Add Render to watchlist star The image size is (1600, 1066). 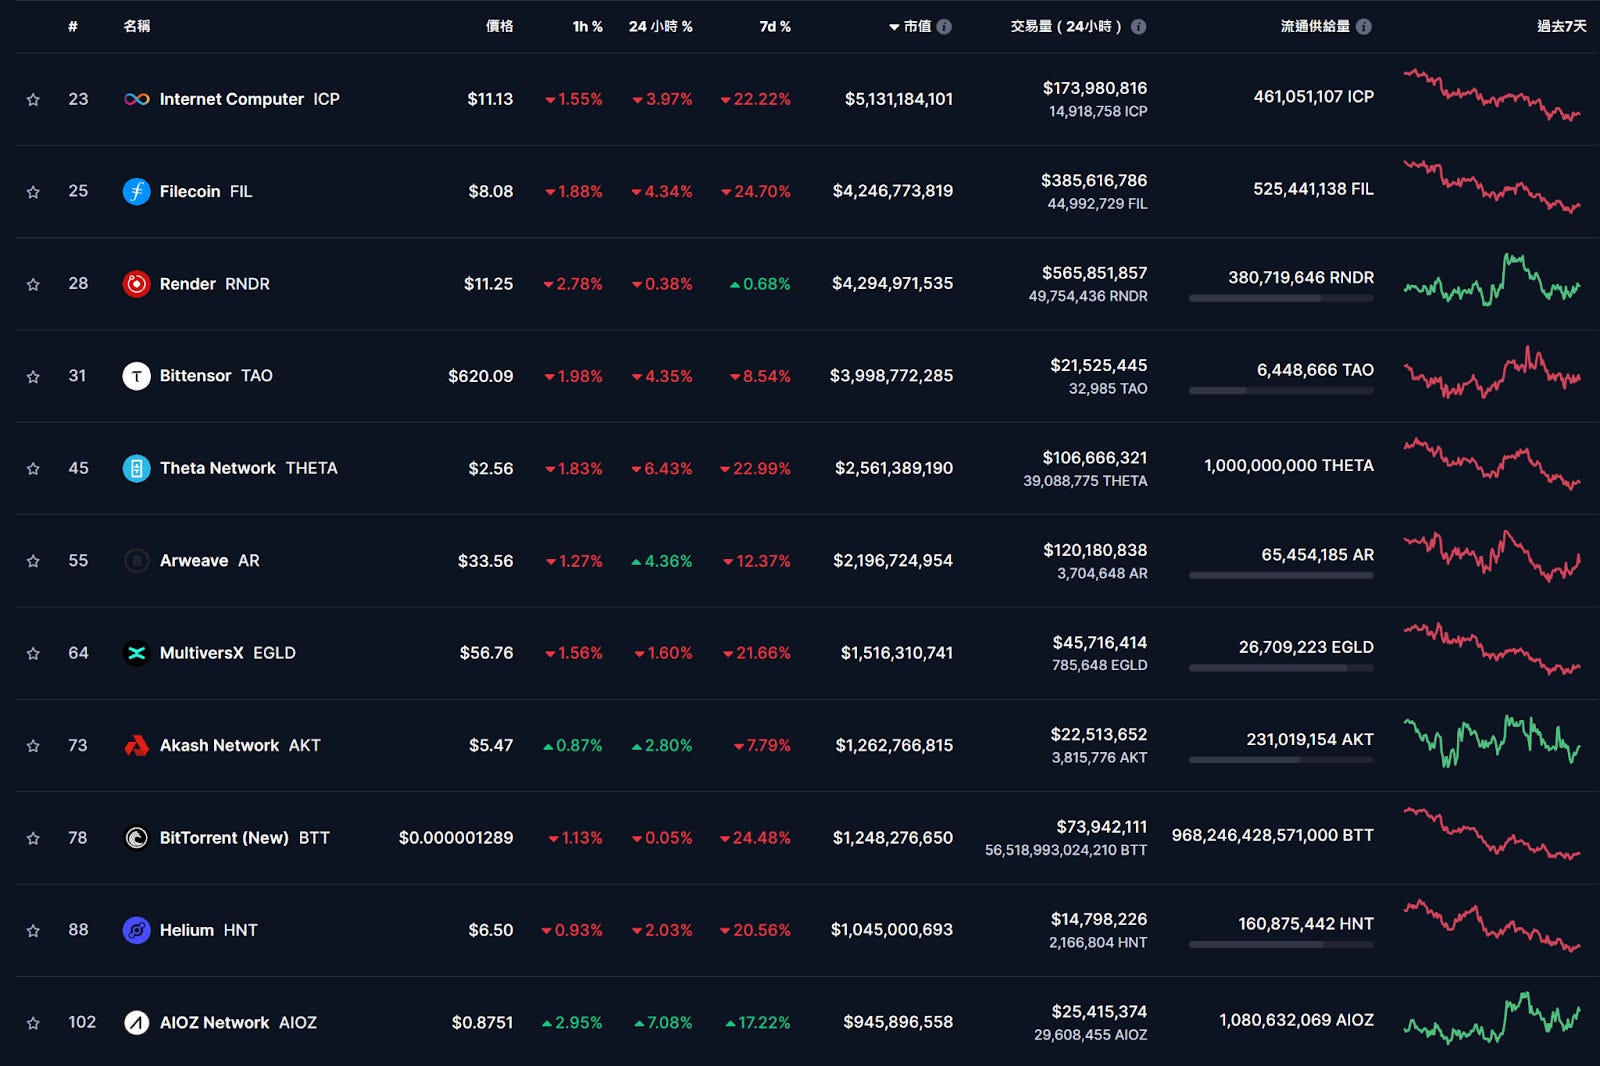(x=33, y=284)
